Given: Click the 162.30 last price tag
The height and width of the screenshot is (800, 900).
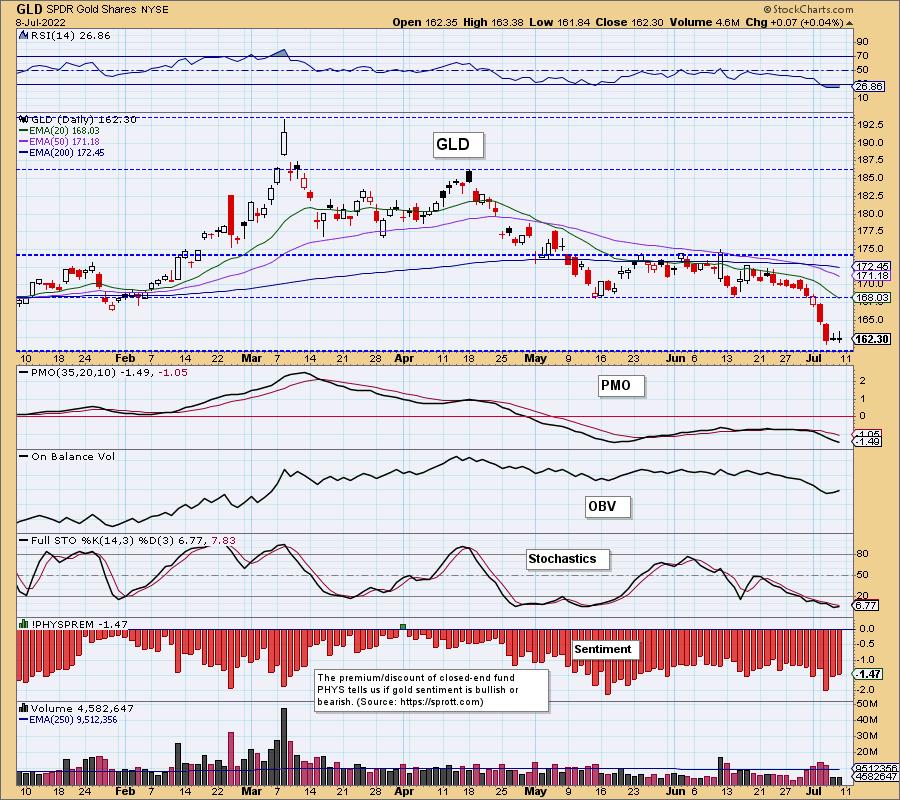Looking at the screenshot, I should coord(872,339).
